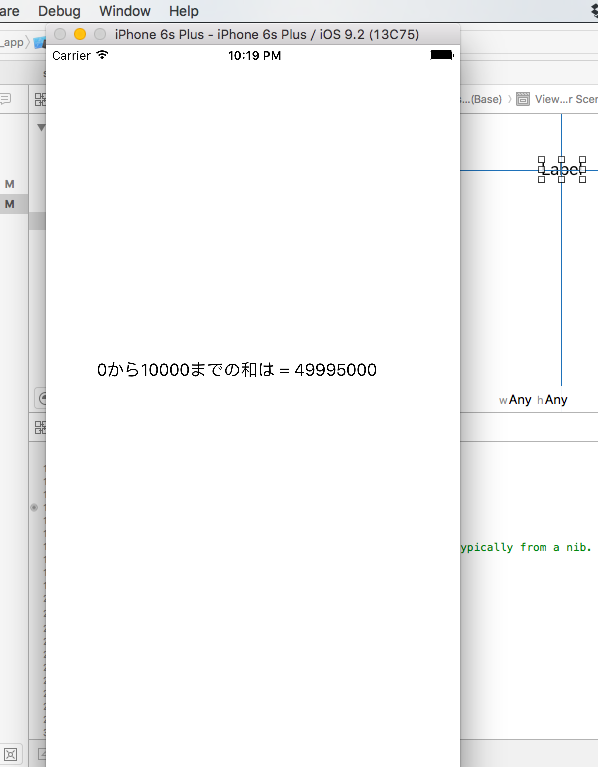
Task: Click the battery icon in simulator status bar
Action: click(x=442, y=55)
